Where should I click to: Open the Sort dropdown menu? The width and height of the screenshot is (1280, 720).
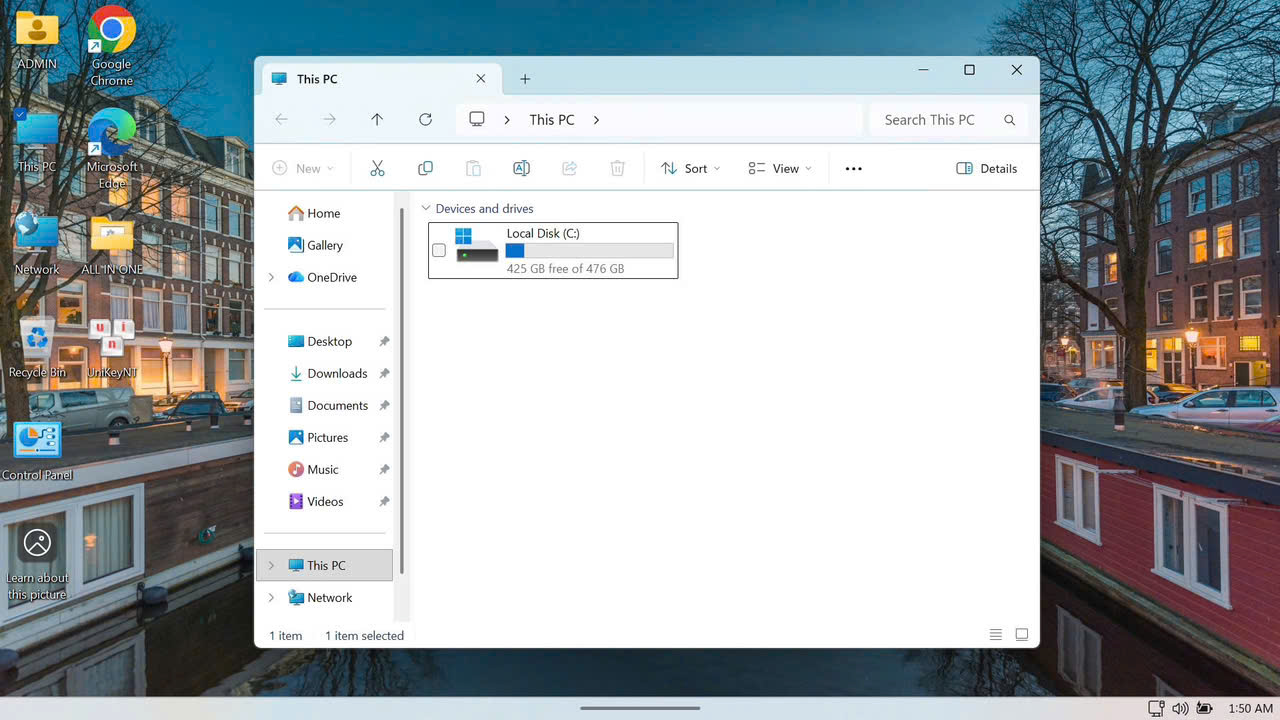691,169
